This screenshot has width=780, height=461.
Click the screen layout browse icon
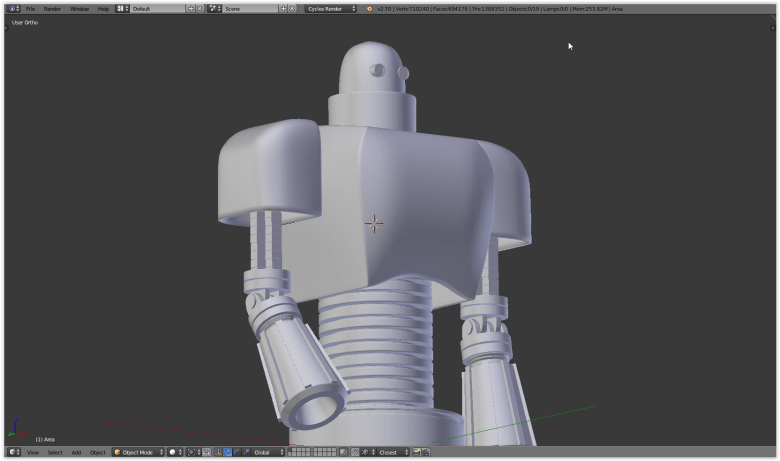coord(121,8)
